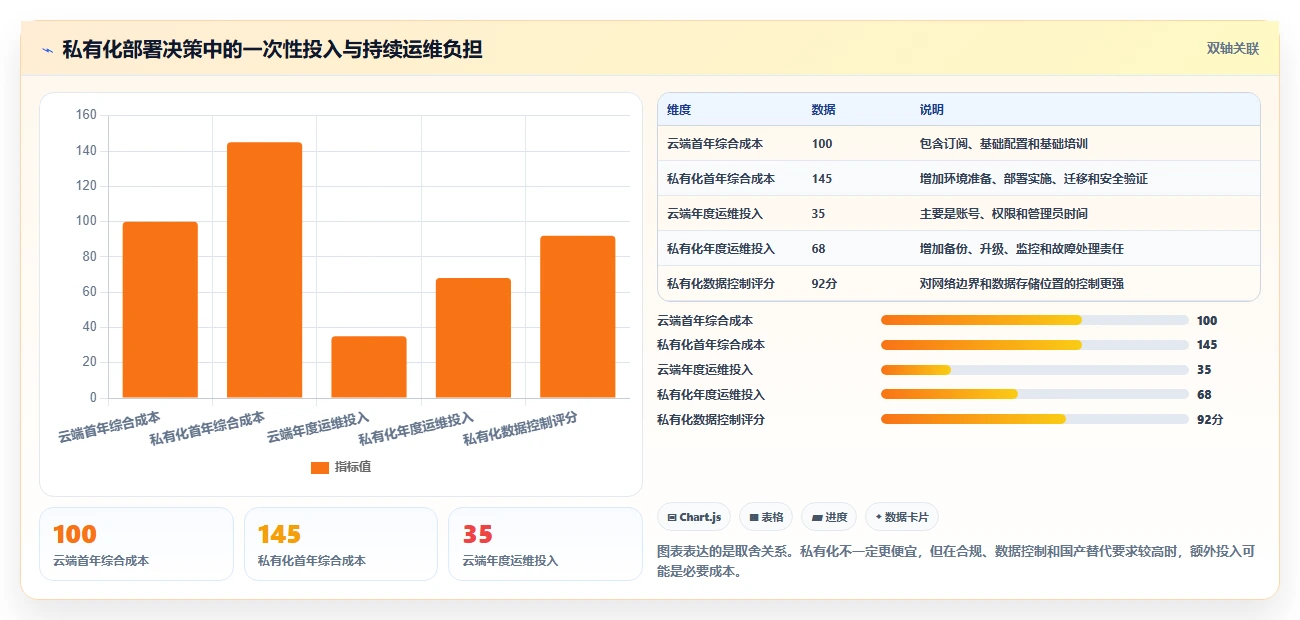Click table cell 云端首年综合成本

[x=715, y=144]
